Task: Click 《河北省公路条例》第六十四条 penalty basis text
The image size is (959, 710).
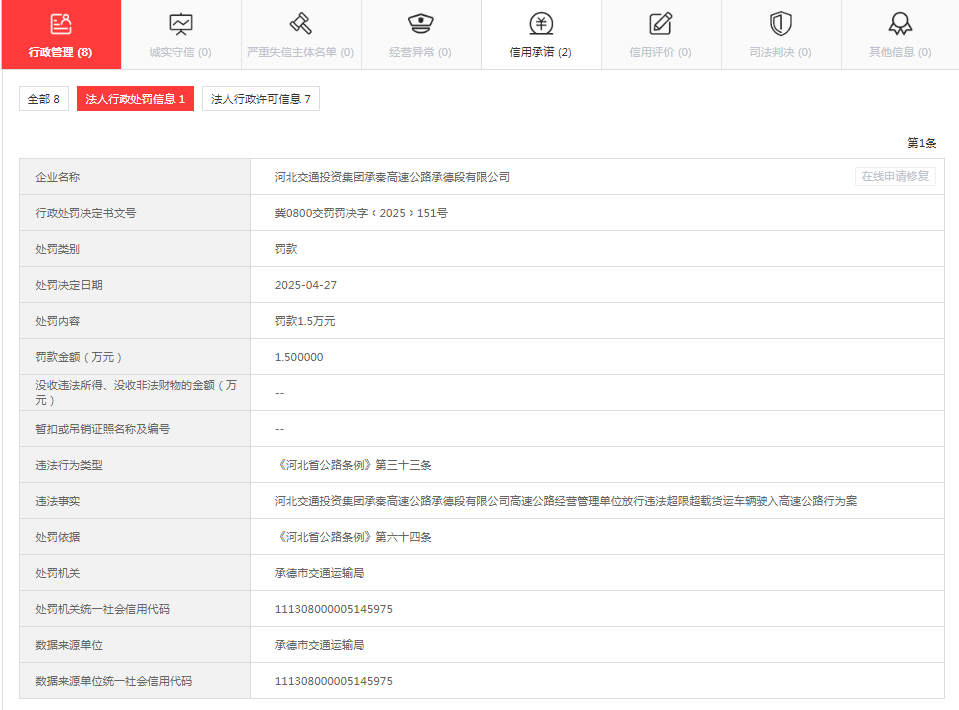Action: point(353,537)
